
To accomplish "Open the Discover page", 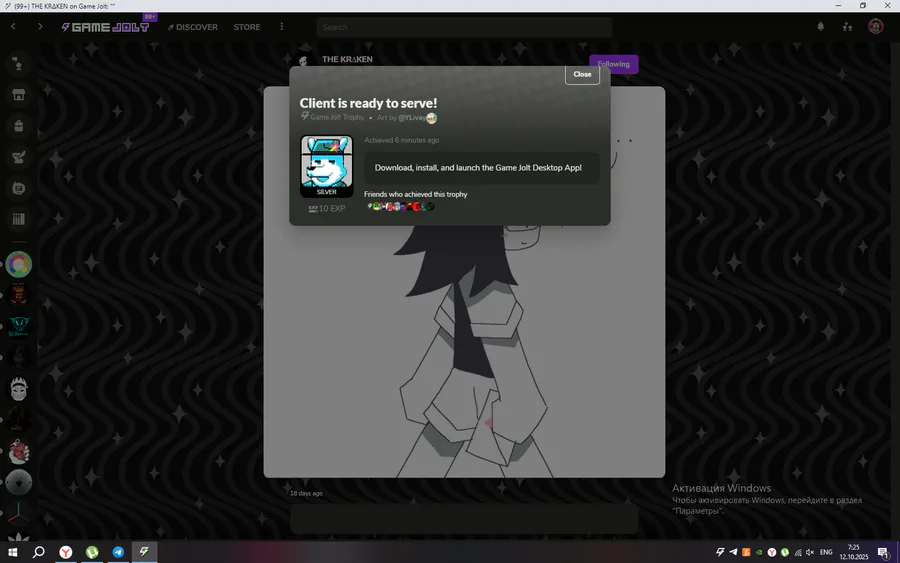I will click(193, 27).
